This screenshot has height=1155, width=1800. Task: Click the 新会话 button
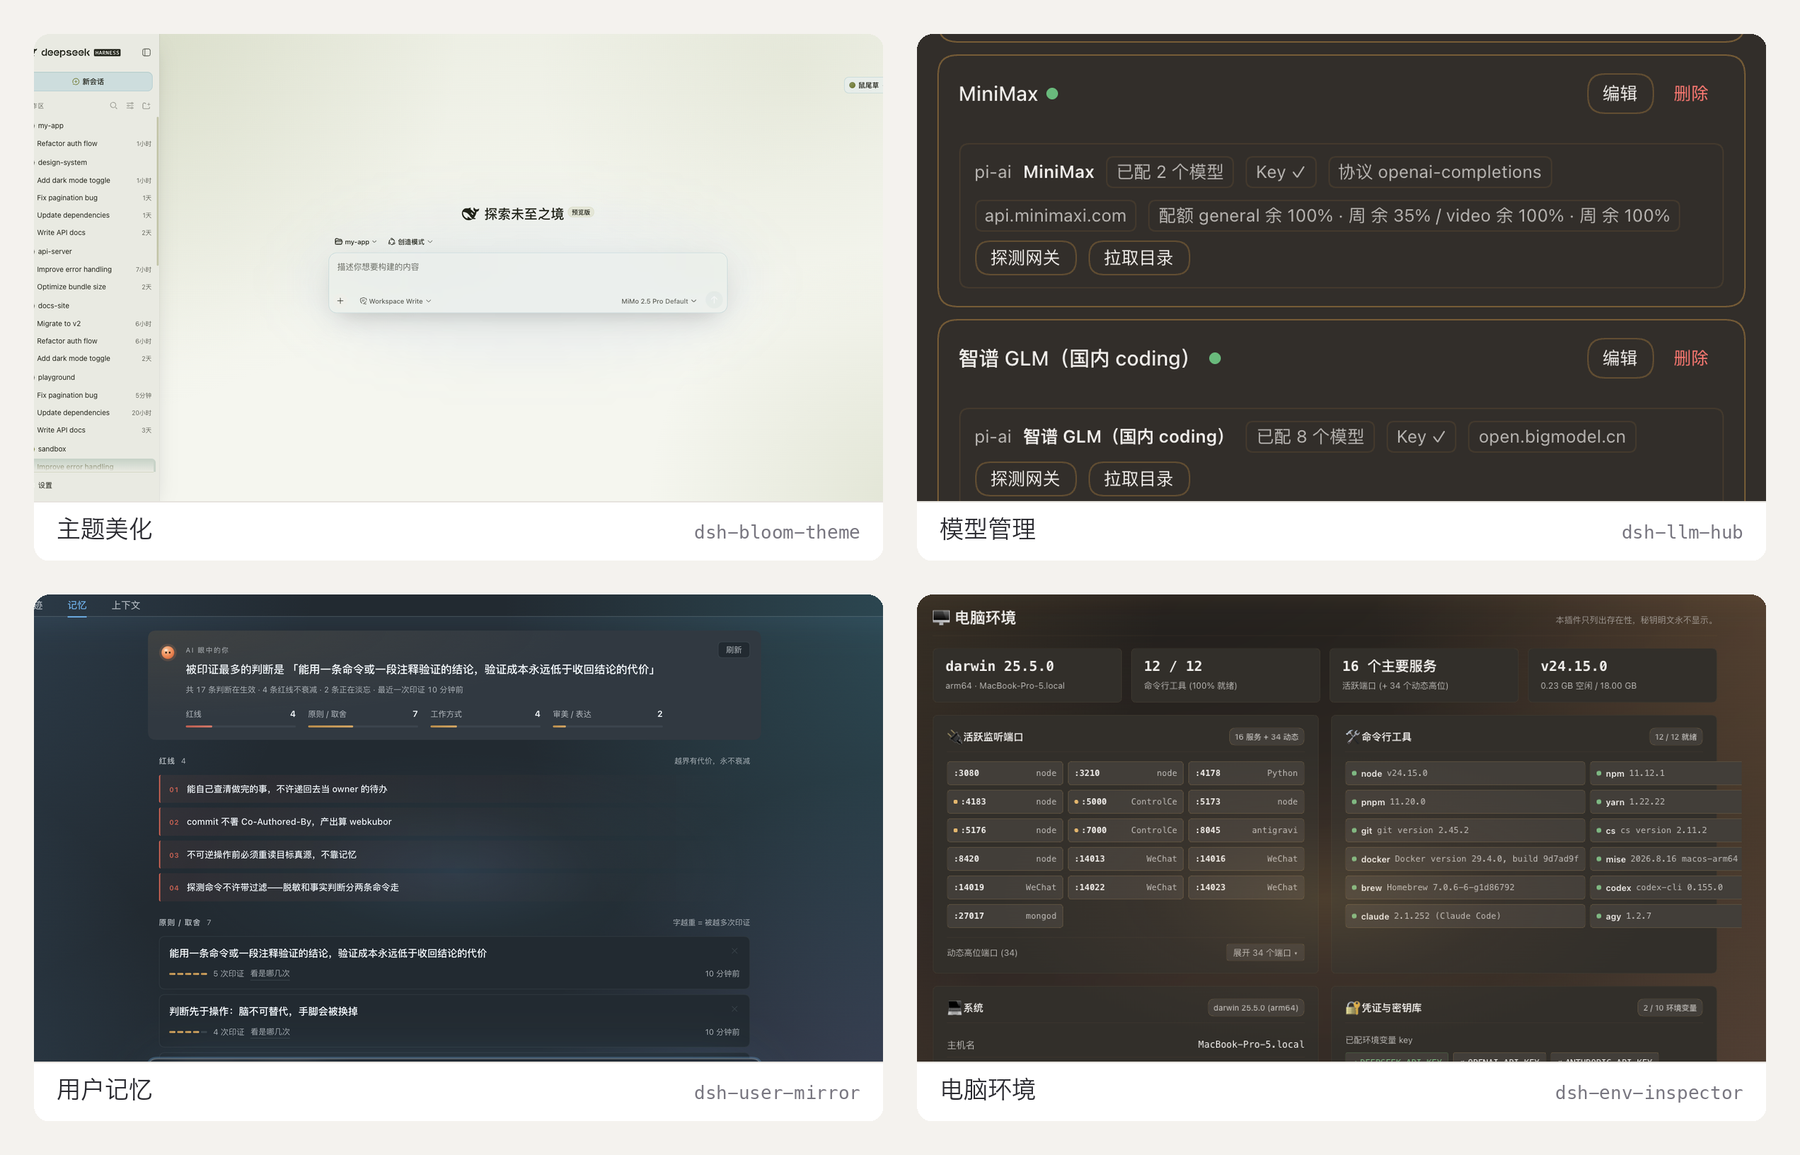(x=94, y=81)
